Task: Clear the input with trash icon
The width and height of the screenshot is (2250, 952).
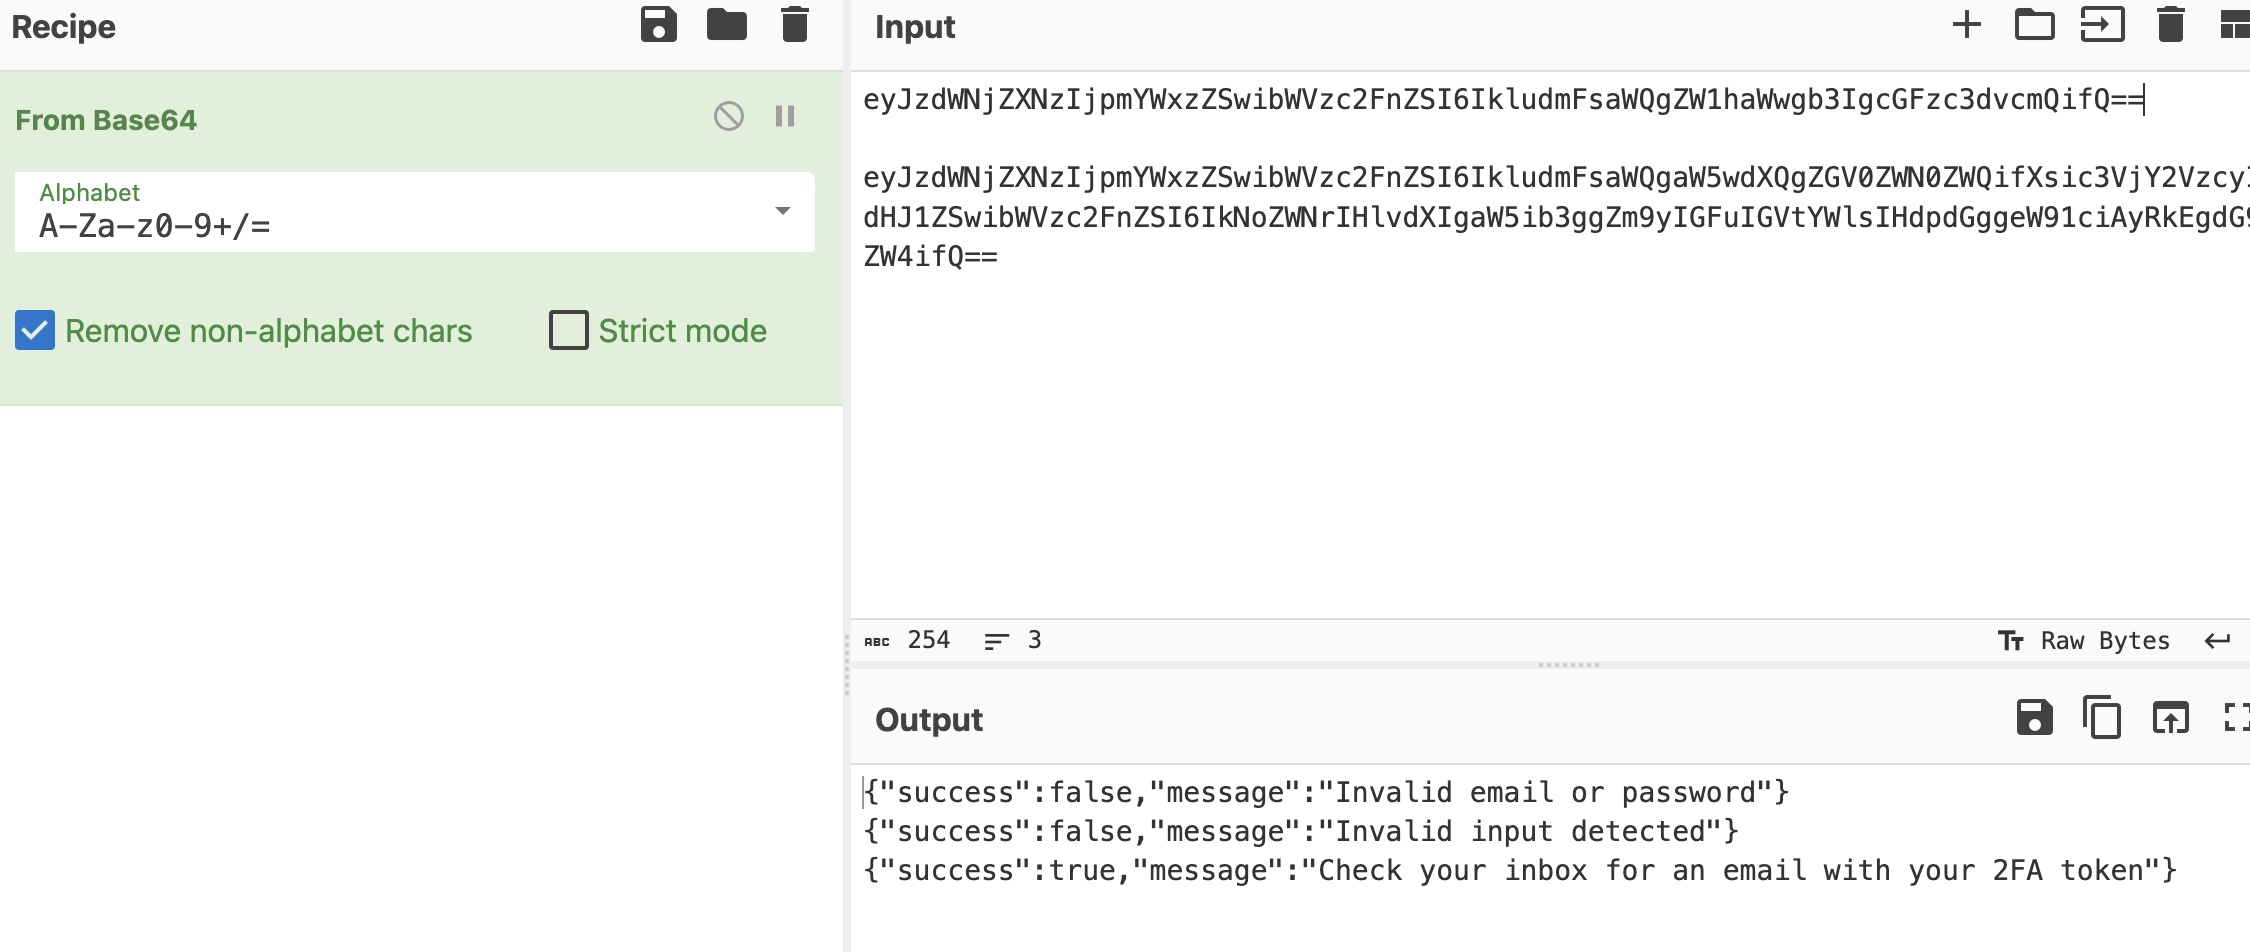Action: 2170,25
